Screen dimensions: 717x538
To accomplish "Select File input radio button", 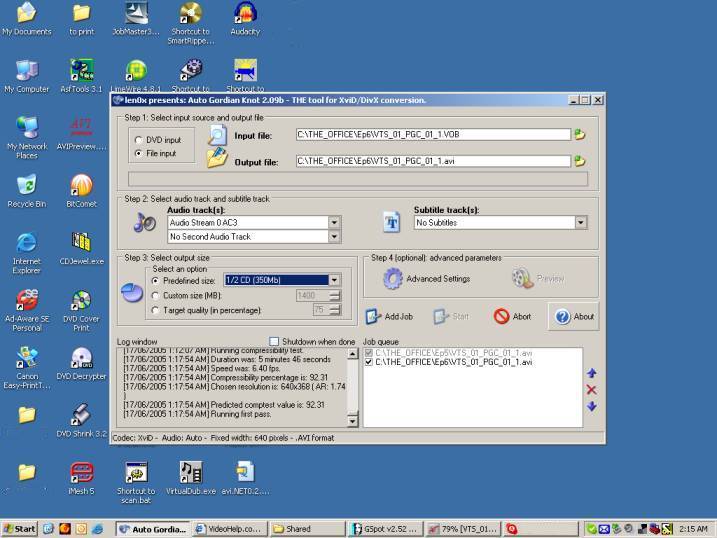I will [139, 153].
